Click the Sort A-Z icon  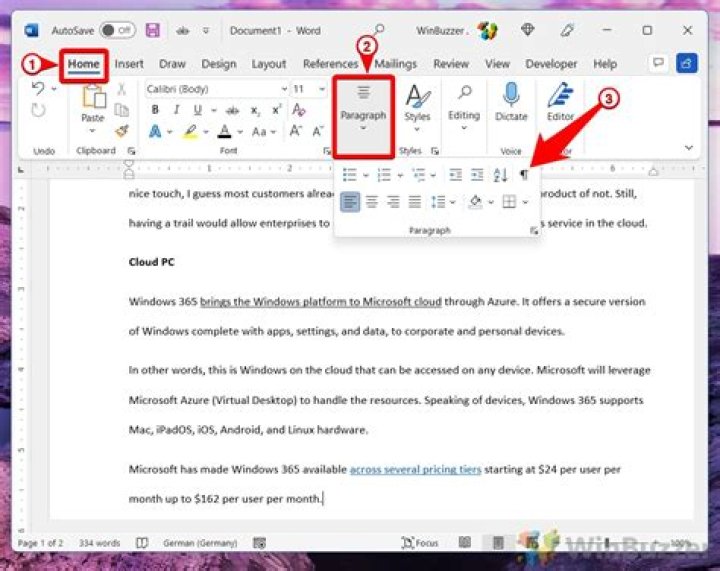point(500,174)
